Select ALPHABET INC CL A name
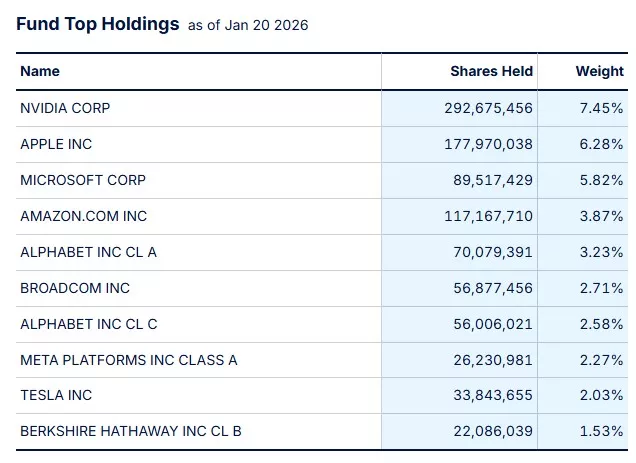Screen dimensions: 636x463 tap(88, 252)
